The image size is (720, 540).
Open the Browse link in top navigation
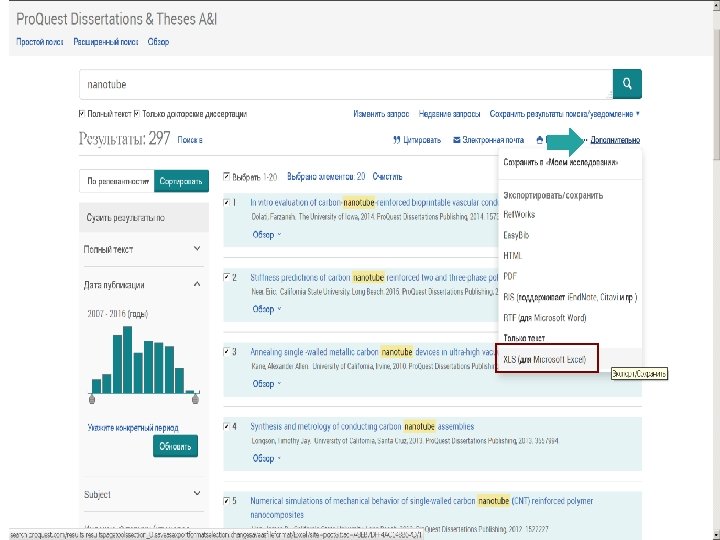158,42
